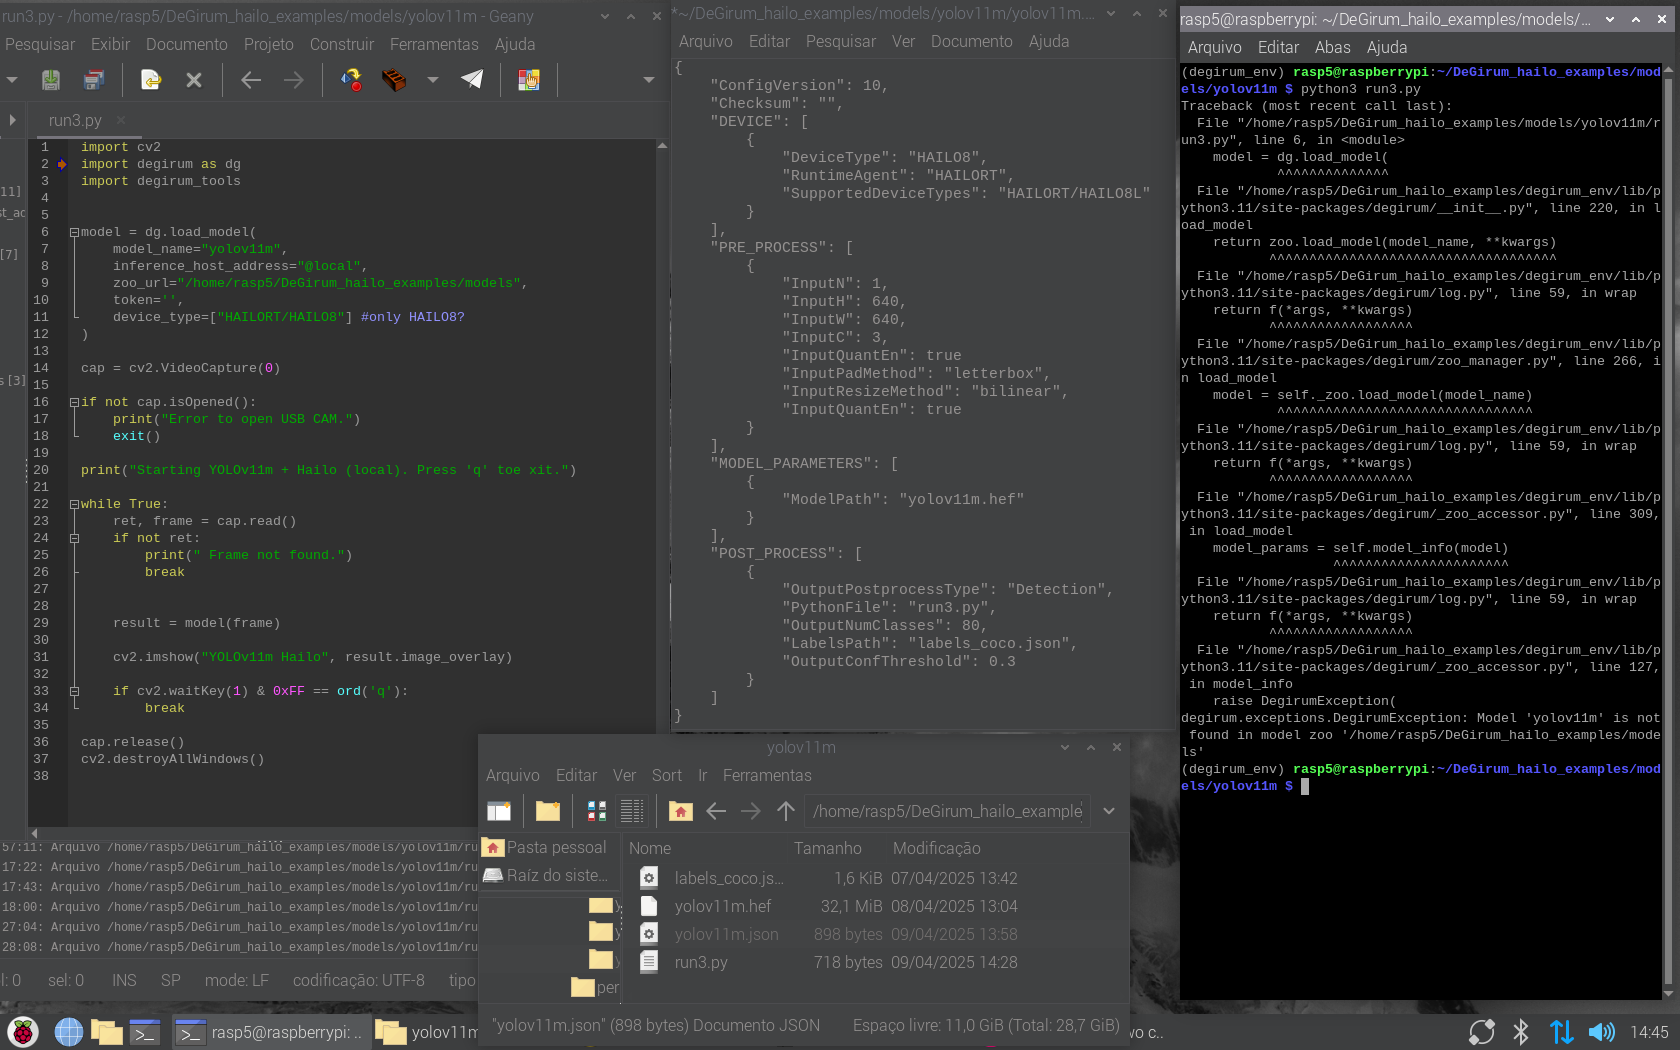Toggle the fold marker for the while True block
This screenshot has width=1680, height=1050.
74,504
